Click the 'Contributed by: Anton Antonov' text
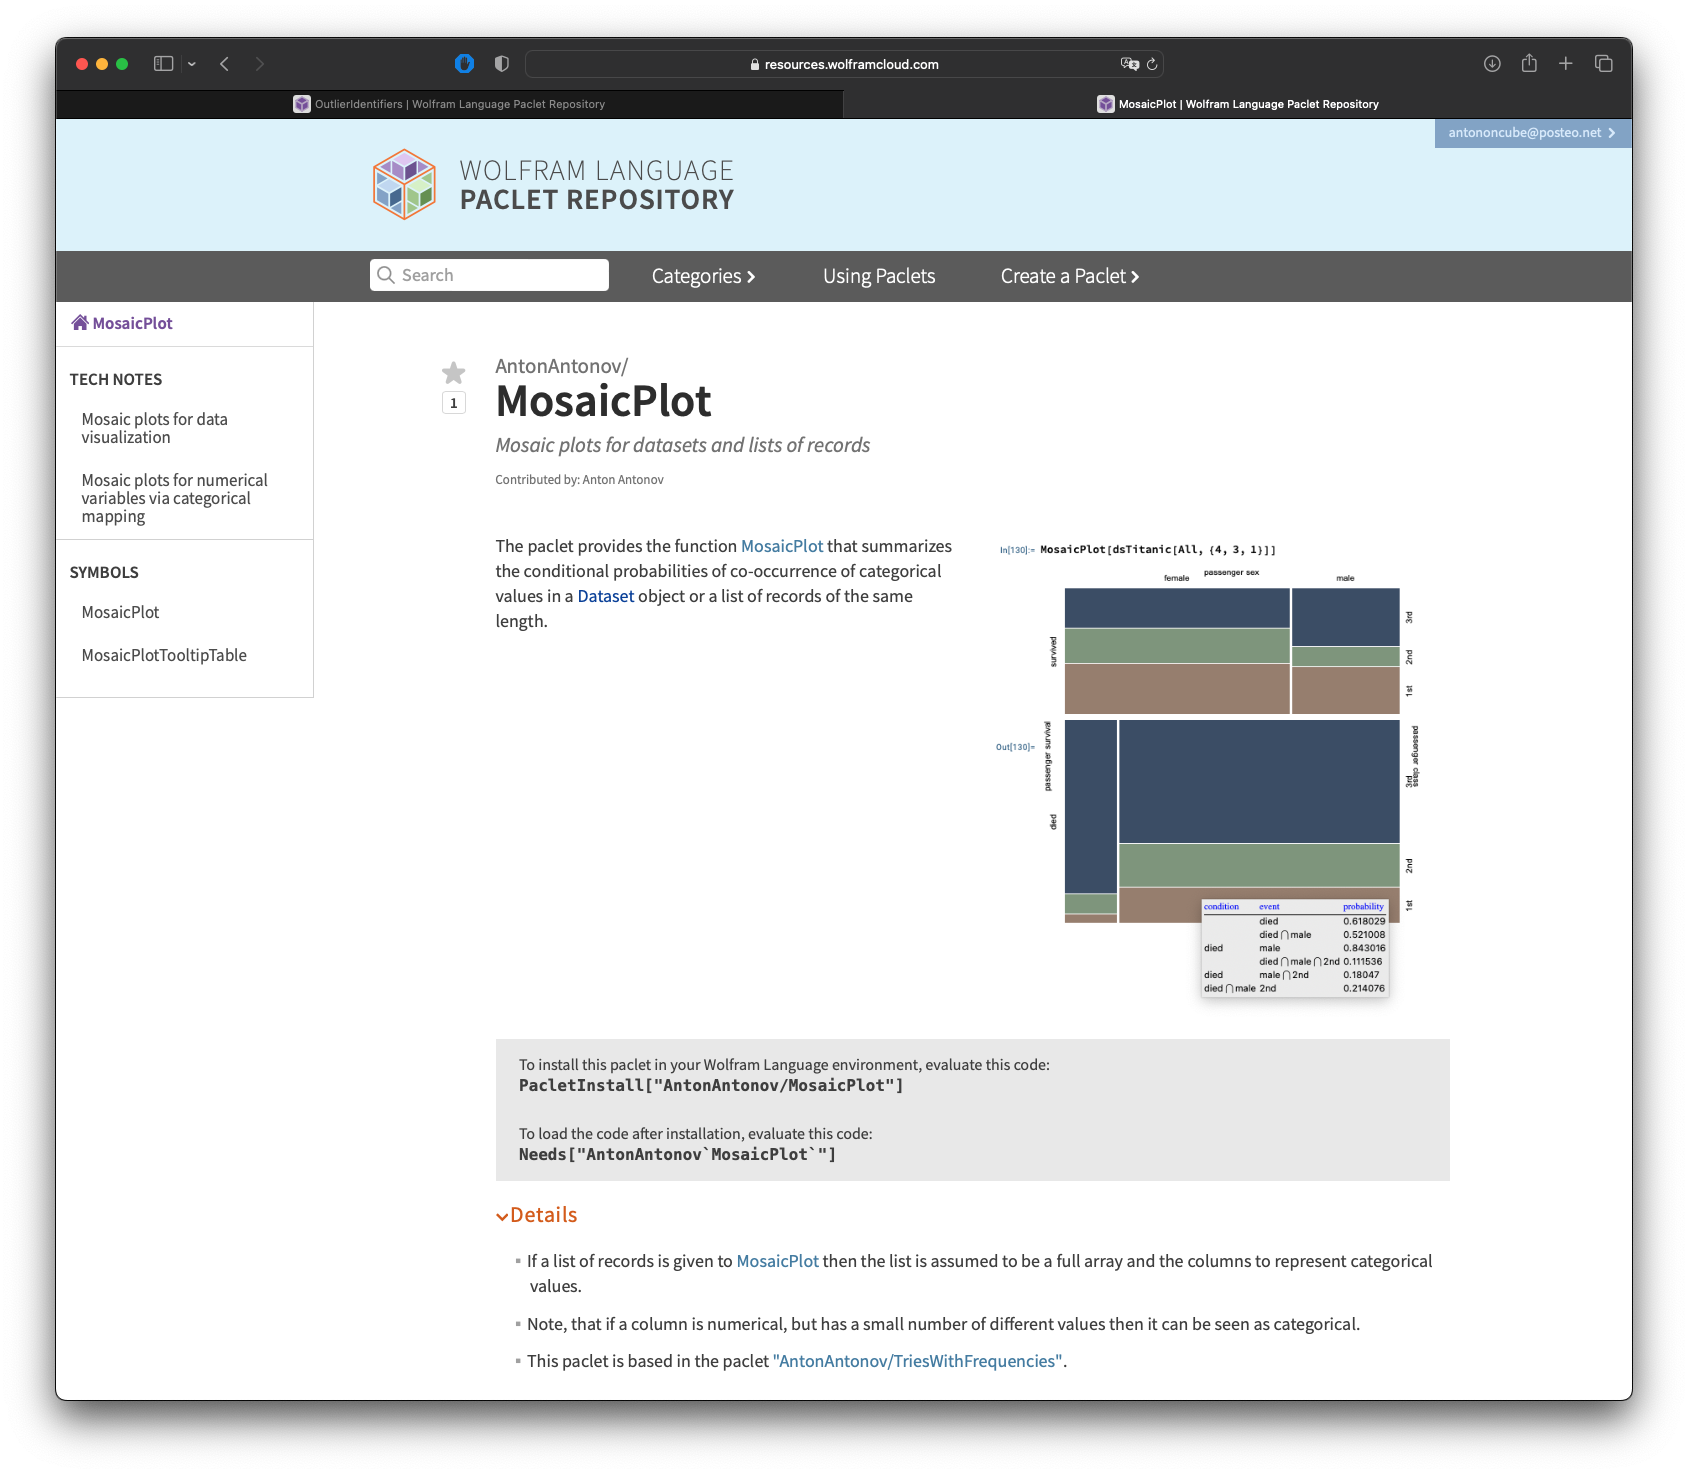The height and width of the screenshot is (1474, 1688). [579, 480]
